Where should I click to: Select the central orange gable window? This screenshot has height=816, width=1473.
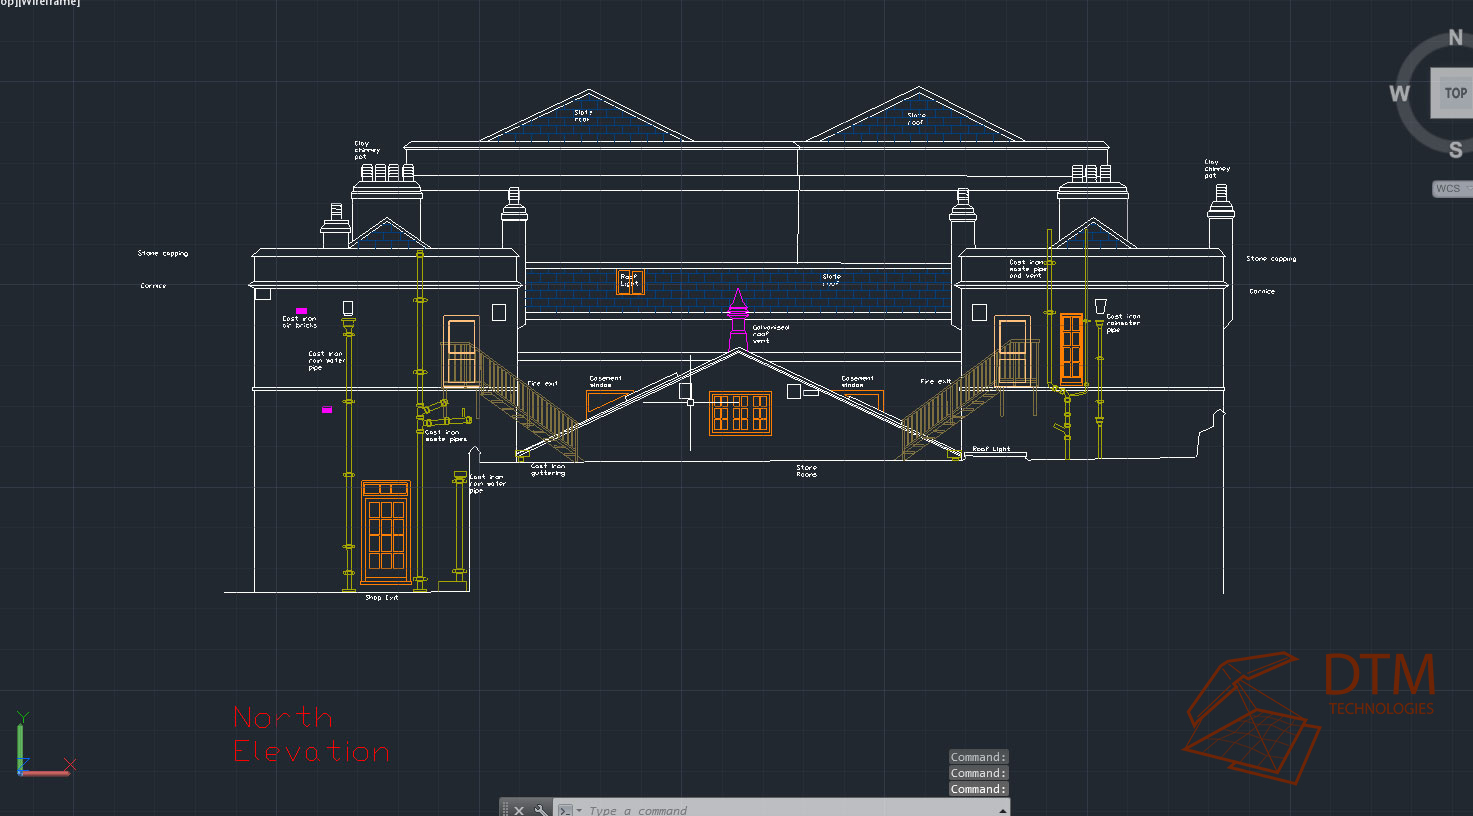click(x=740, y=412)
